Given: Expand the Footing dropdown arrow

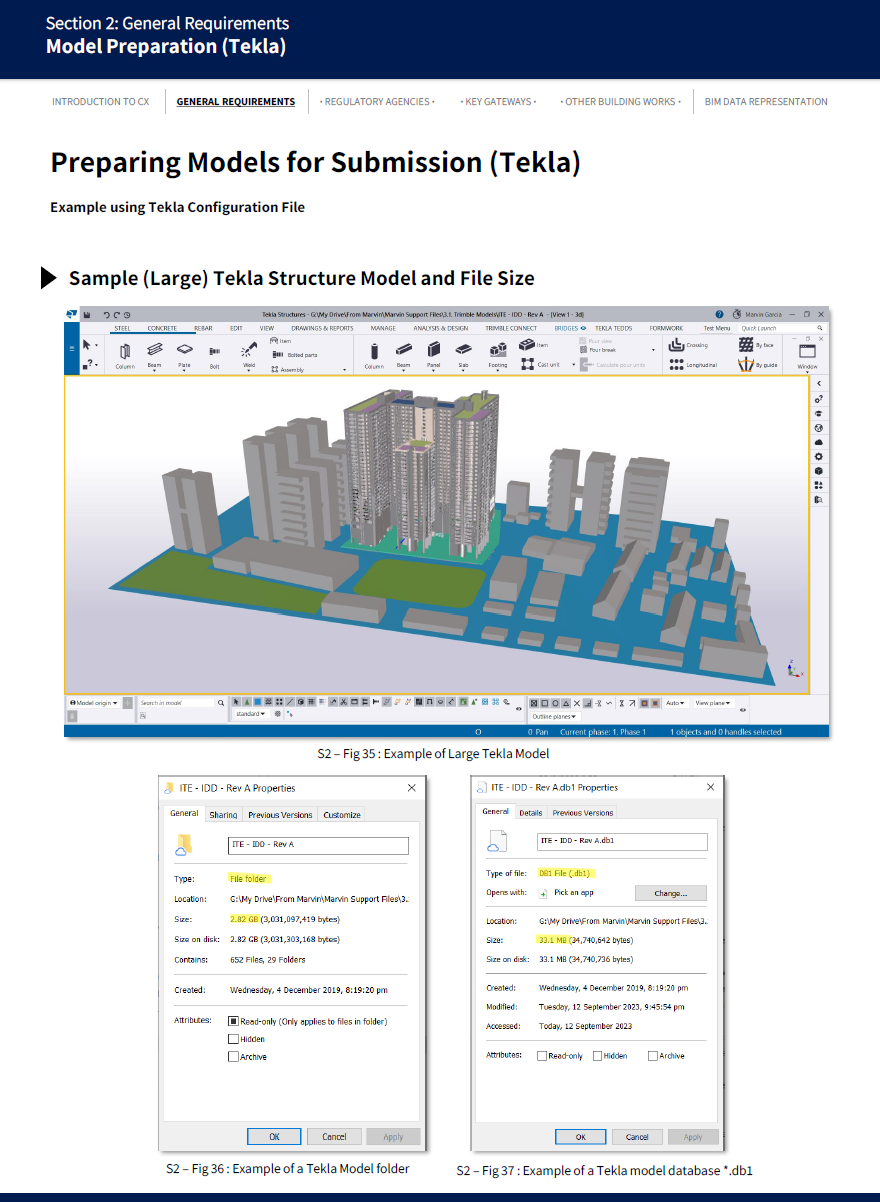Looking at the screenshot, I should (x=498, y=372).
